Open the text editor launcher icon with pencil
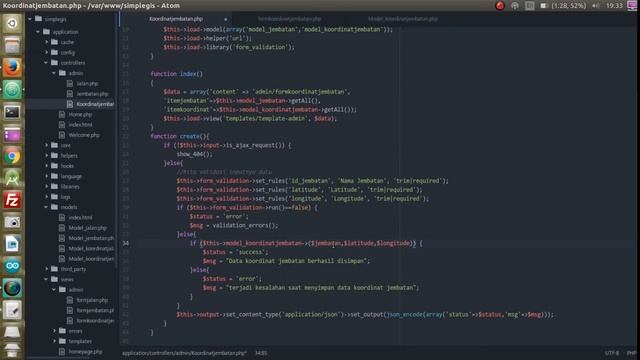The width and height of the screenshot is (640, 360). (x=12, y=310)
